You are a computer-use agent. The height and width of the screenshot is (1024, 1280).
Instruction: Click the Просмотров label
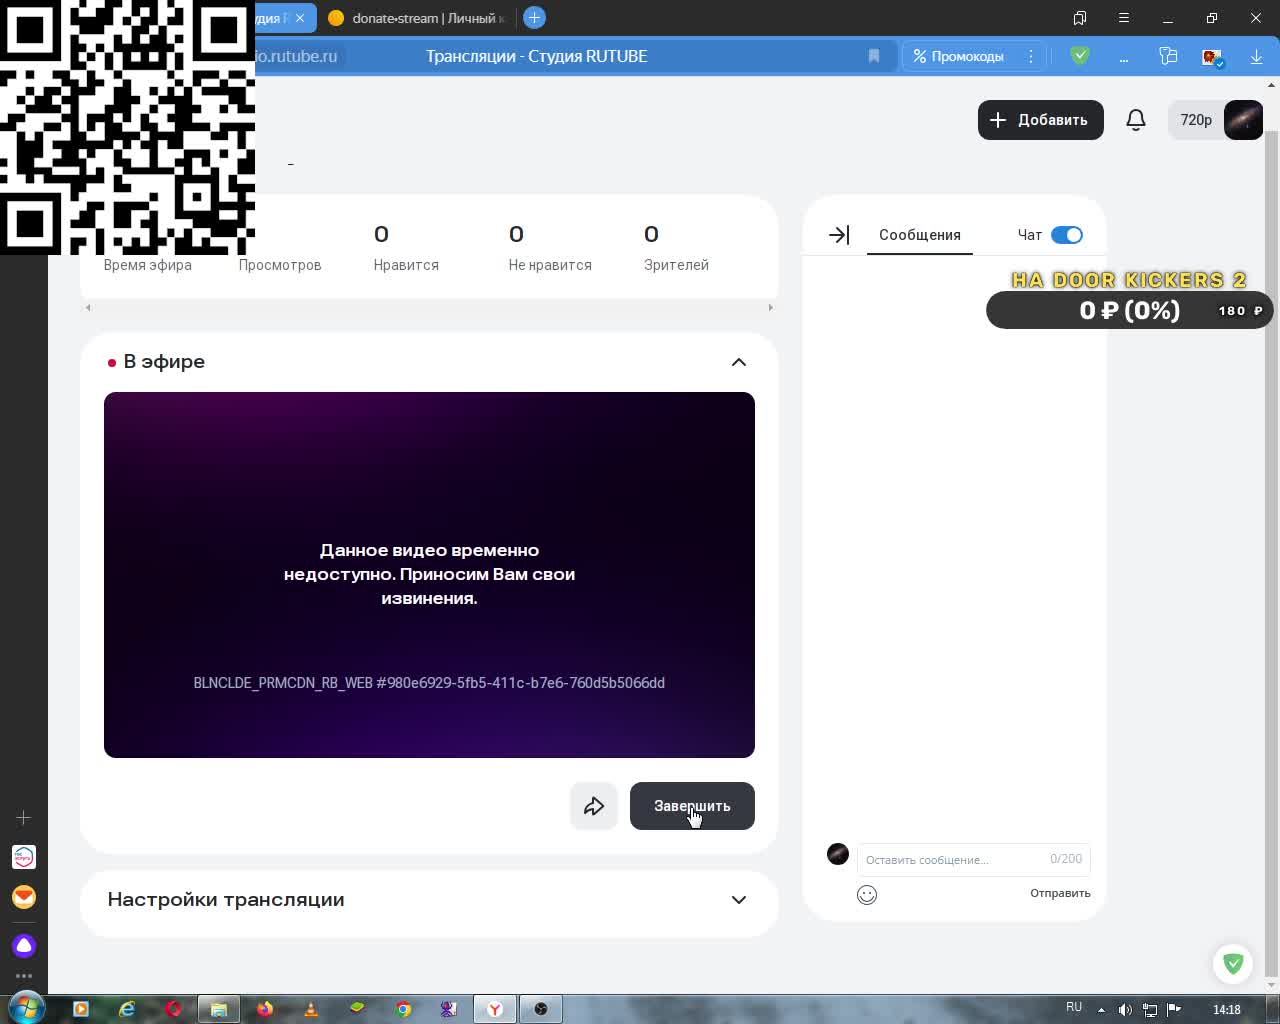[x=280, y=265]
